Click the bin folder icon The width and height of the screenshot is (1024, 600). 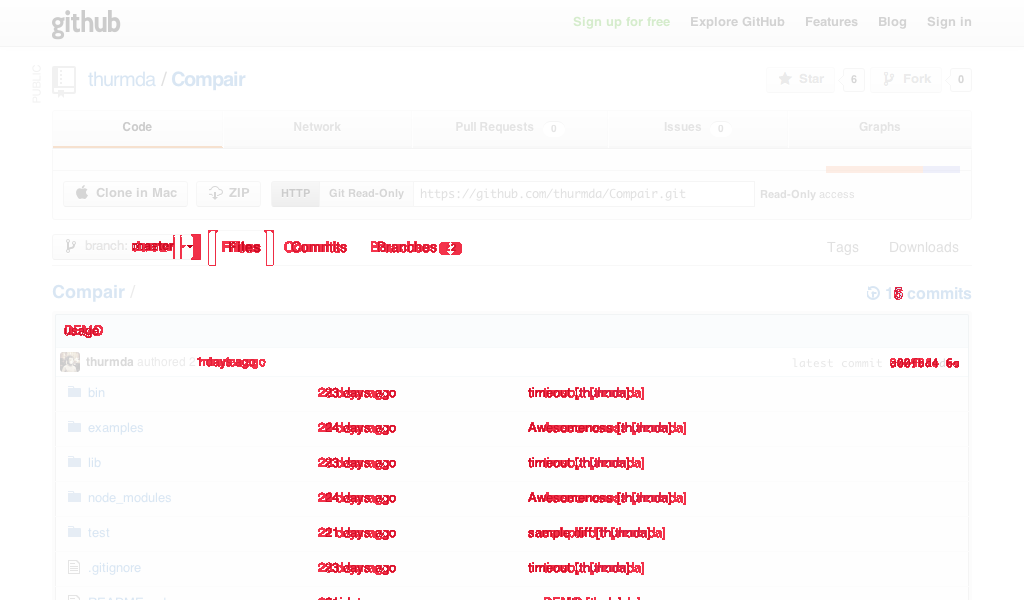click(x=74, y=392)
